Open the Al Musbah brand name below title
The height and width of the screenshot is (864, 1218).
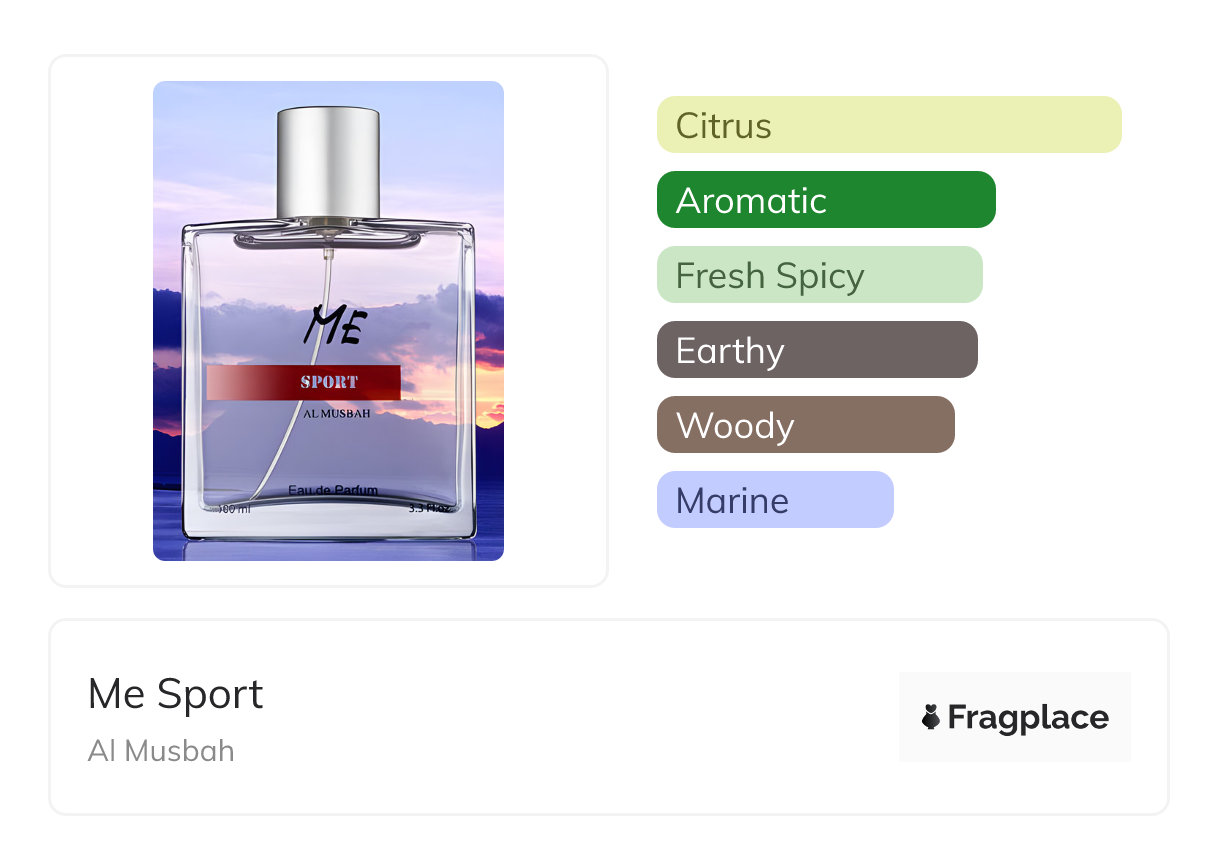[x=161, y=751]
